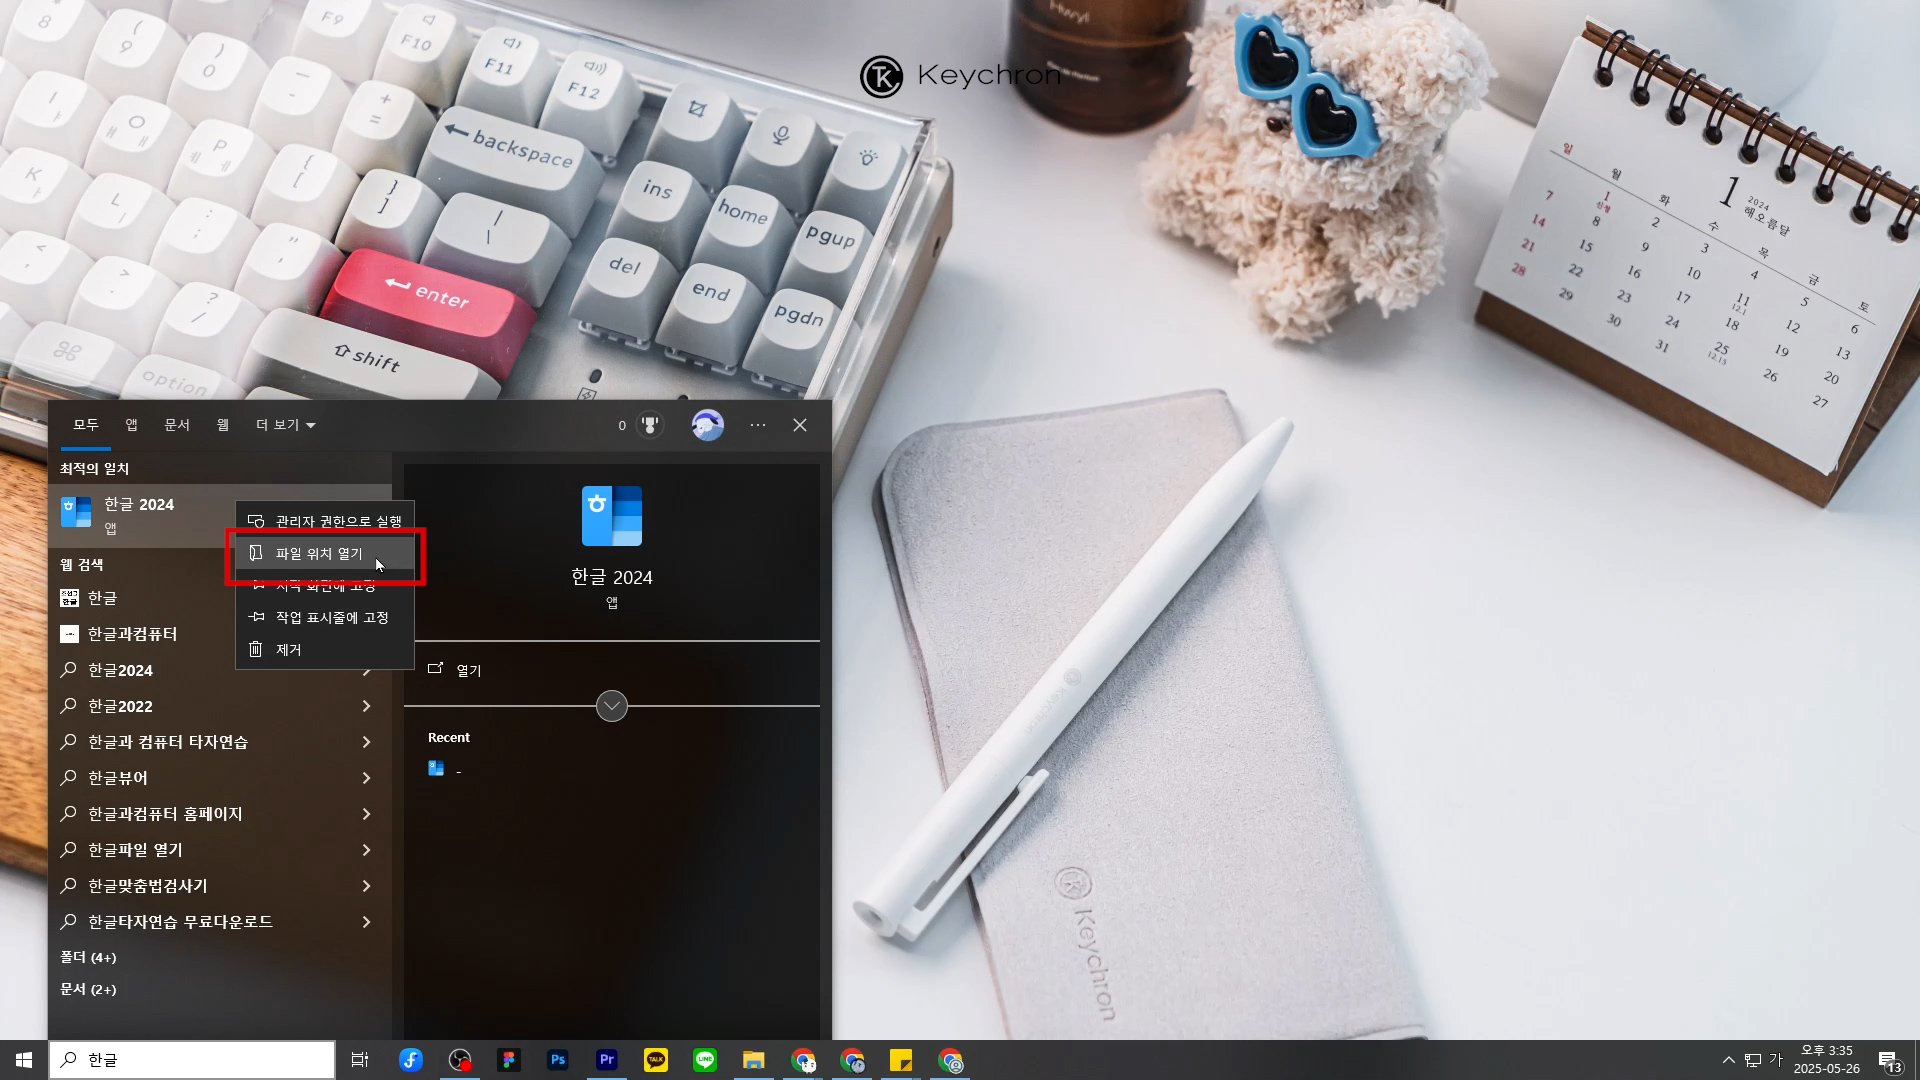This screenshot has height=1080, width=1920.
Task: Switch to the 웹 search tab
Action: 223,425
